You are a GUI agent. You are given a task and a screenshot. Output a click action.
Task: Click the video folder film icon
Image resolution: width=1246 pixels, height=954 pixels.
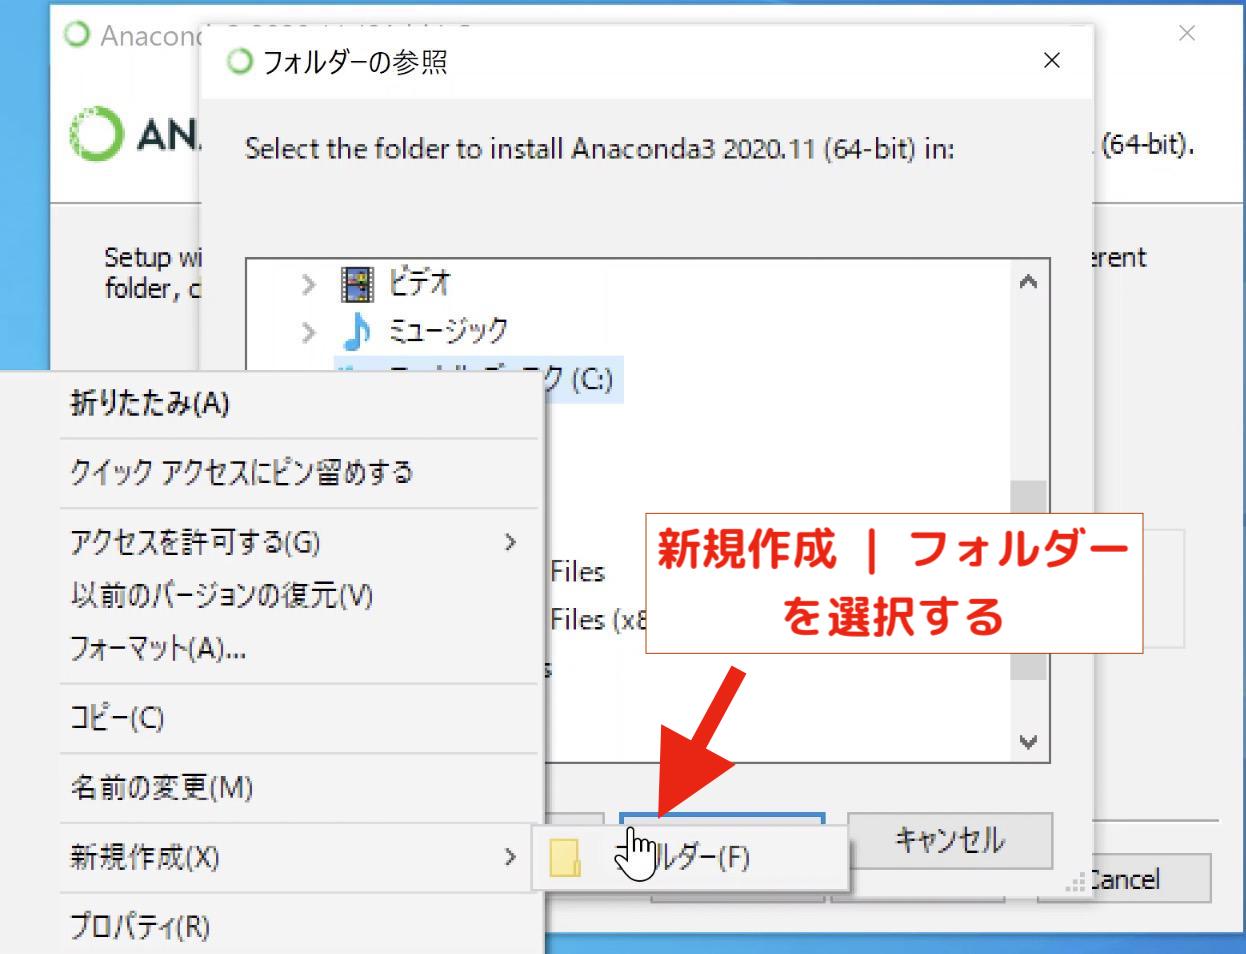357,284
